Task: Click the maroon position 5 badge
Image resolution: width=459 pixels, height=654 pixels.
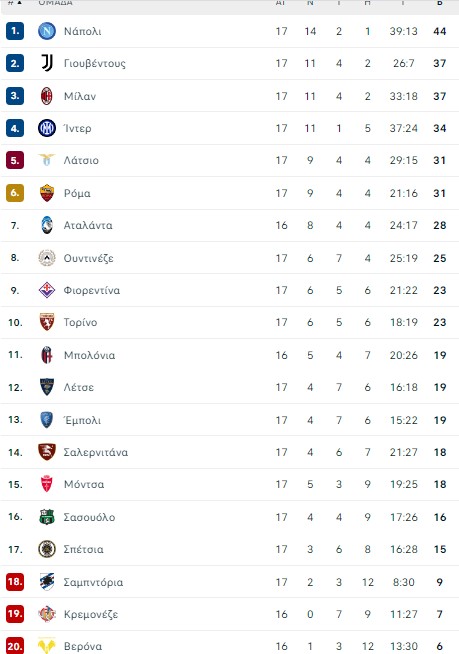Action: pos(15,160)
